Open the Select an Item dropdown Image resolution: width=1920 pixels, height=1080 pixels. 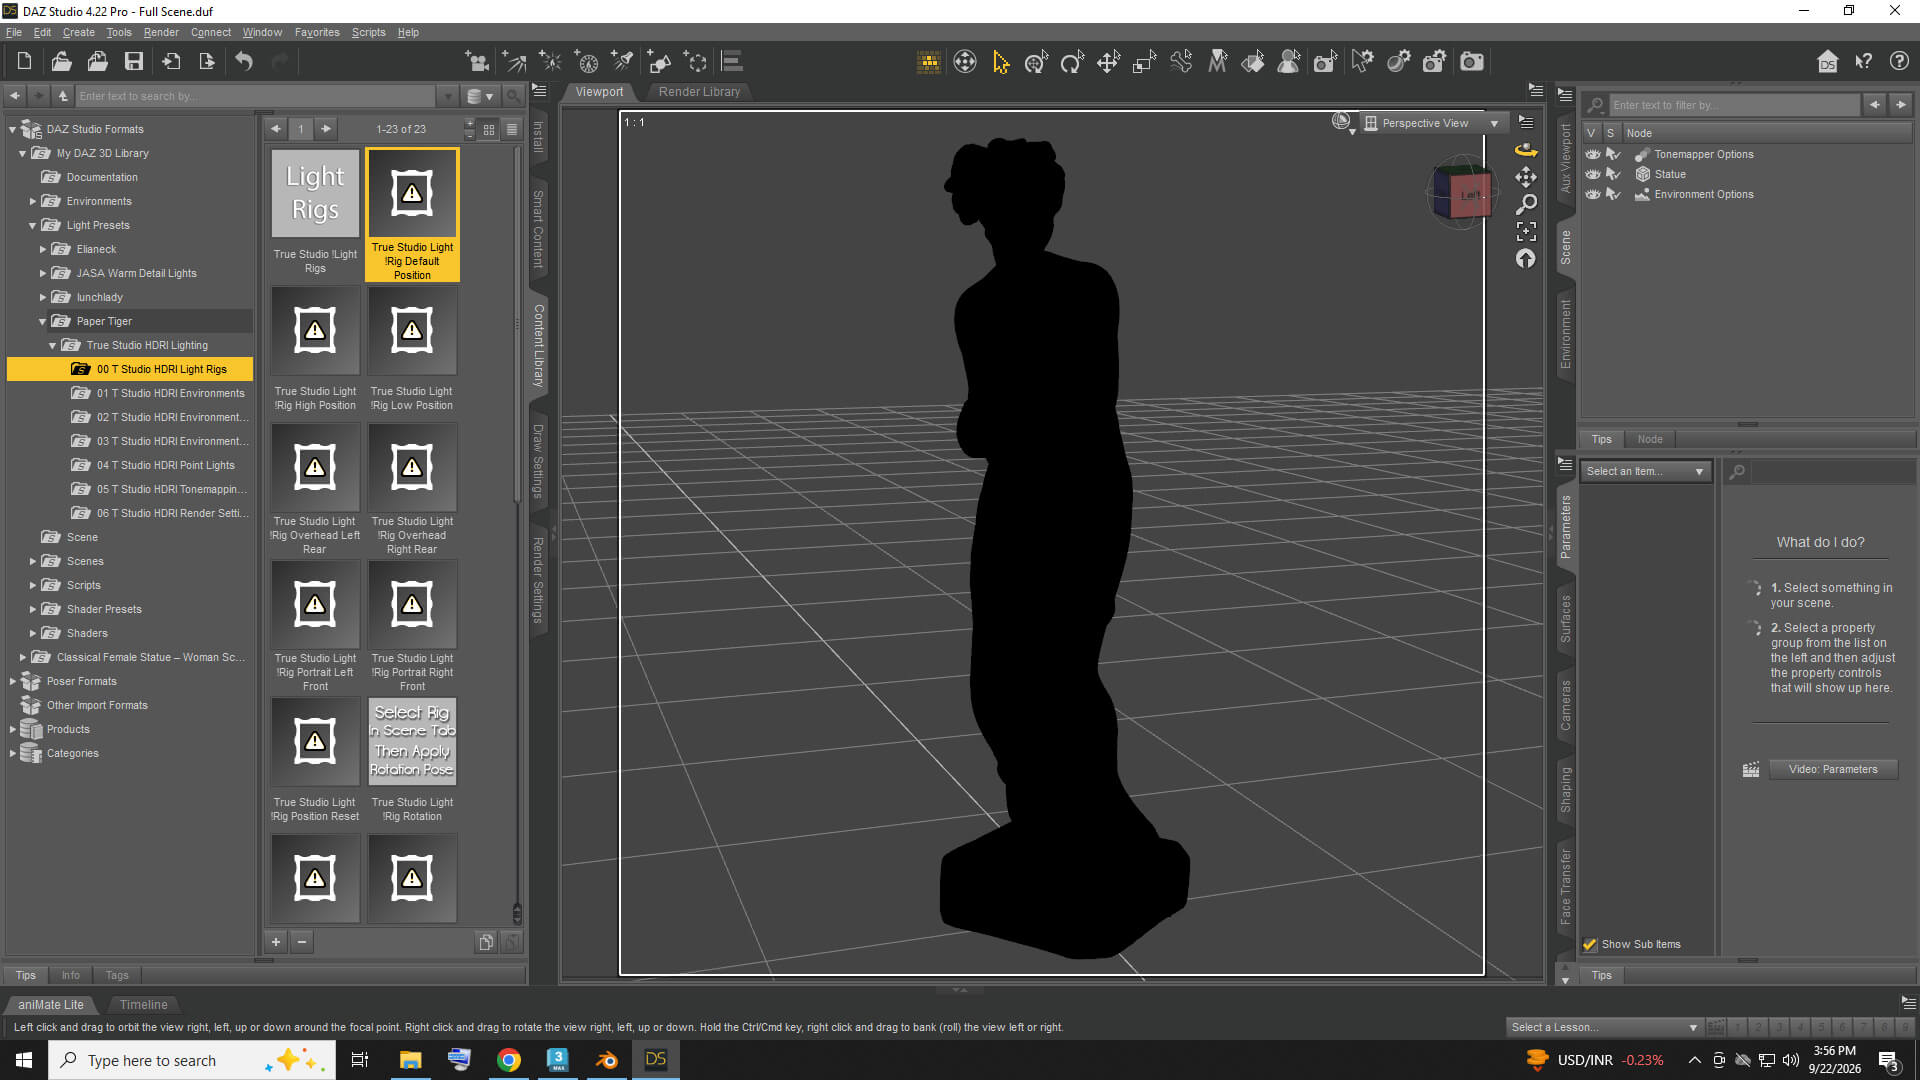[1646, 471]
